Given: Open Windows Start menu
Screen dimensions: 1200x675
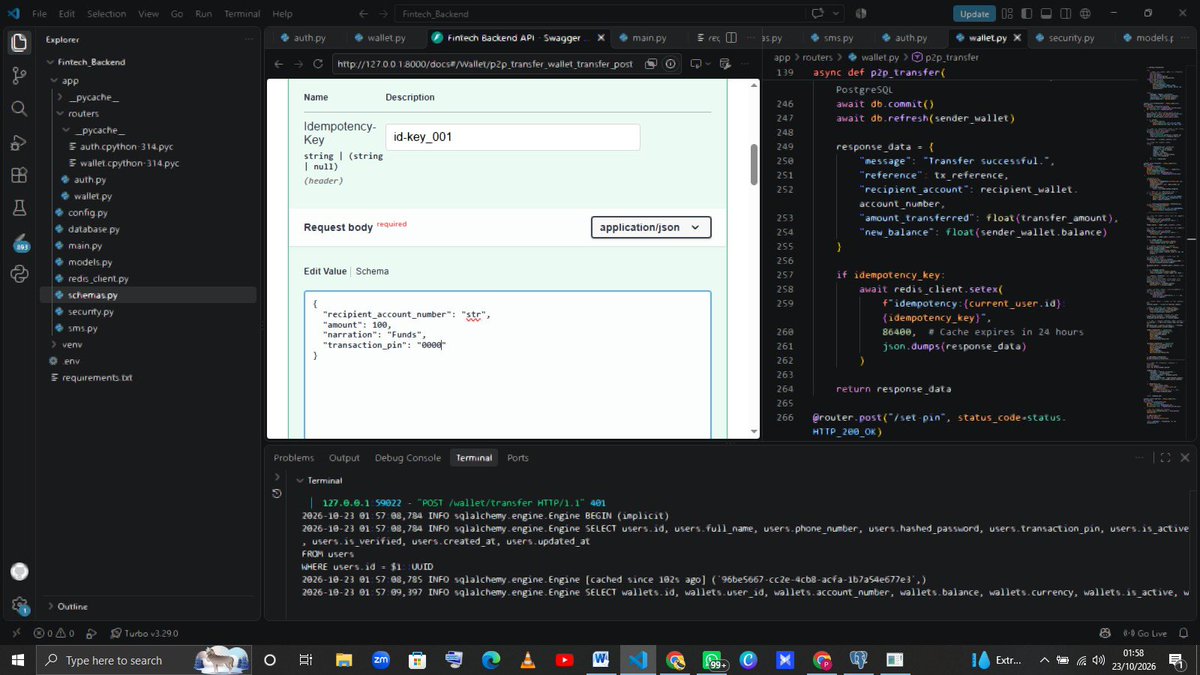Looking at the screenshot, I should point(17,660).
